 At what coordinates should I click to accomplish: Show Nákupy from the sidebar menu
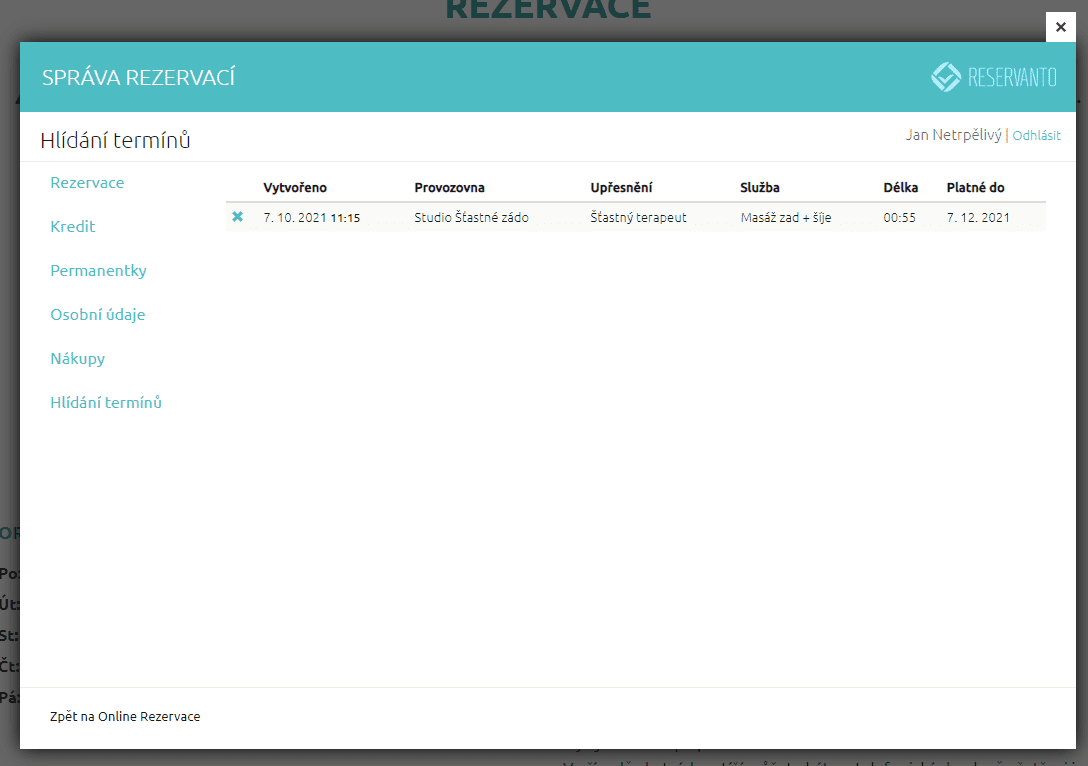click(78, 359)
